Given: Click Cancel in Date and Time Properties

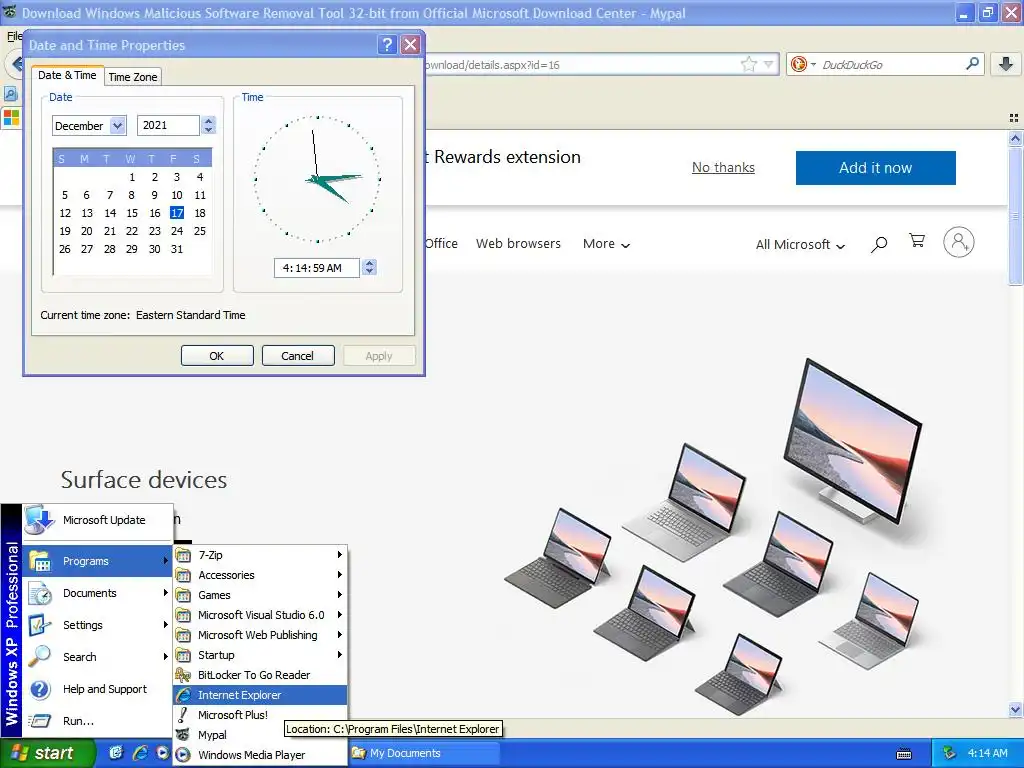Looking at the screenshot, I should pyautogui.click(x=298, y=356).
